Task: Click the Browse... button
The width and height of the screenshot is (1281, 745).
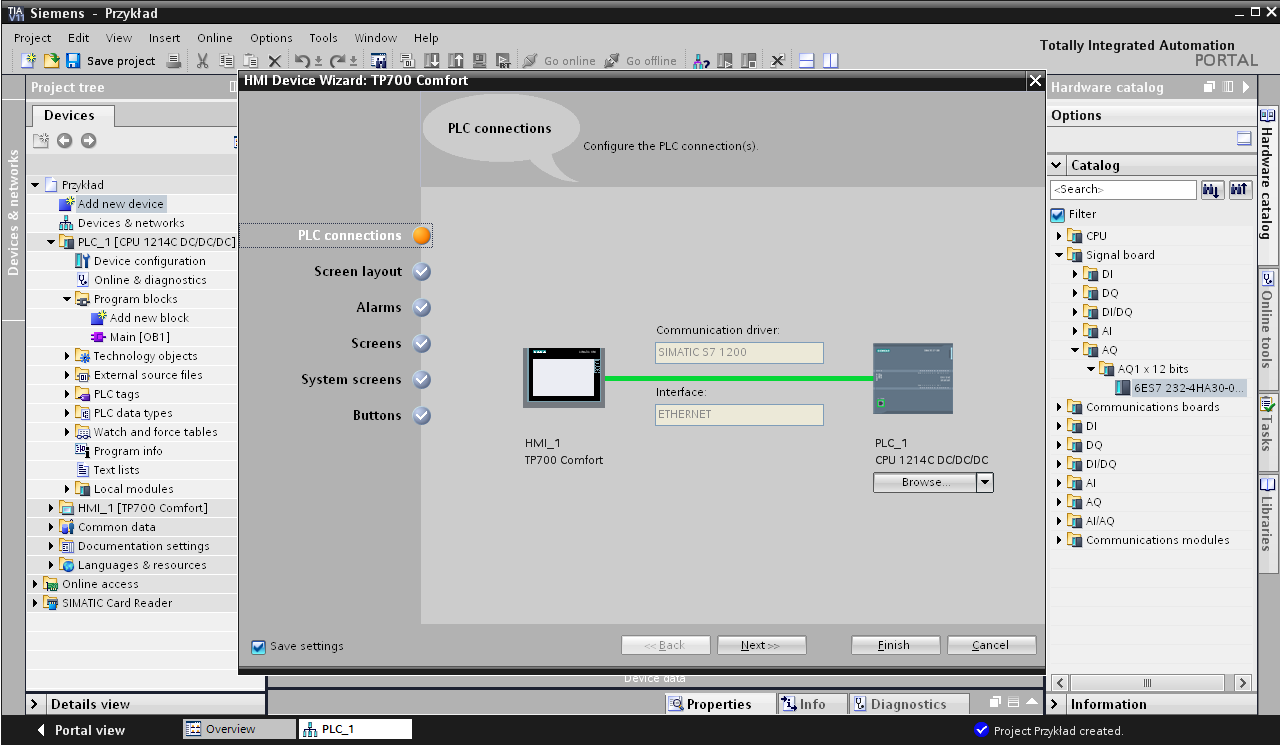Action: (925, 482)
